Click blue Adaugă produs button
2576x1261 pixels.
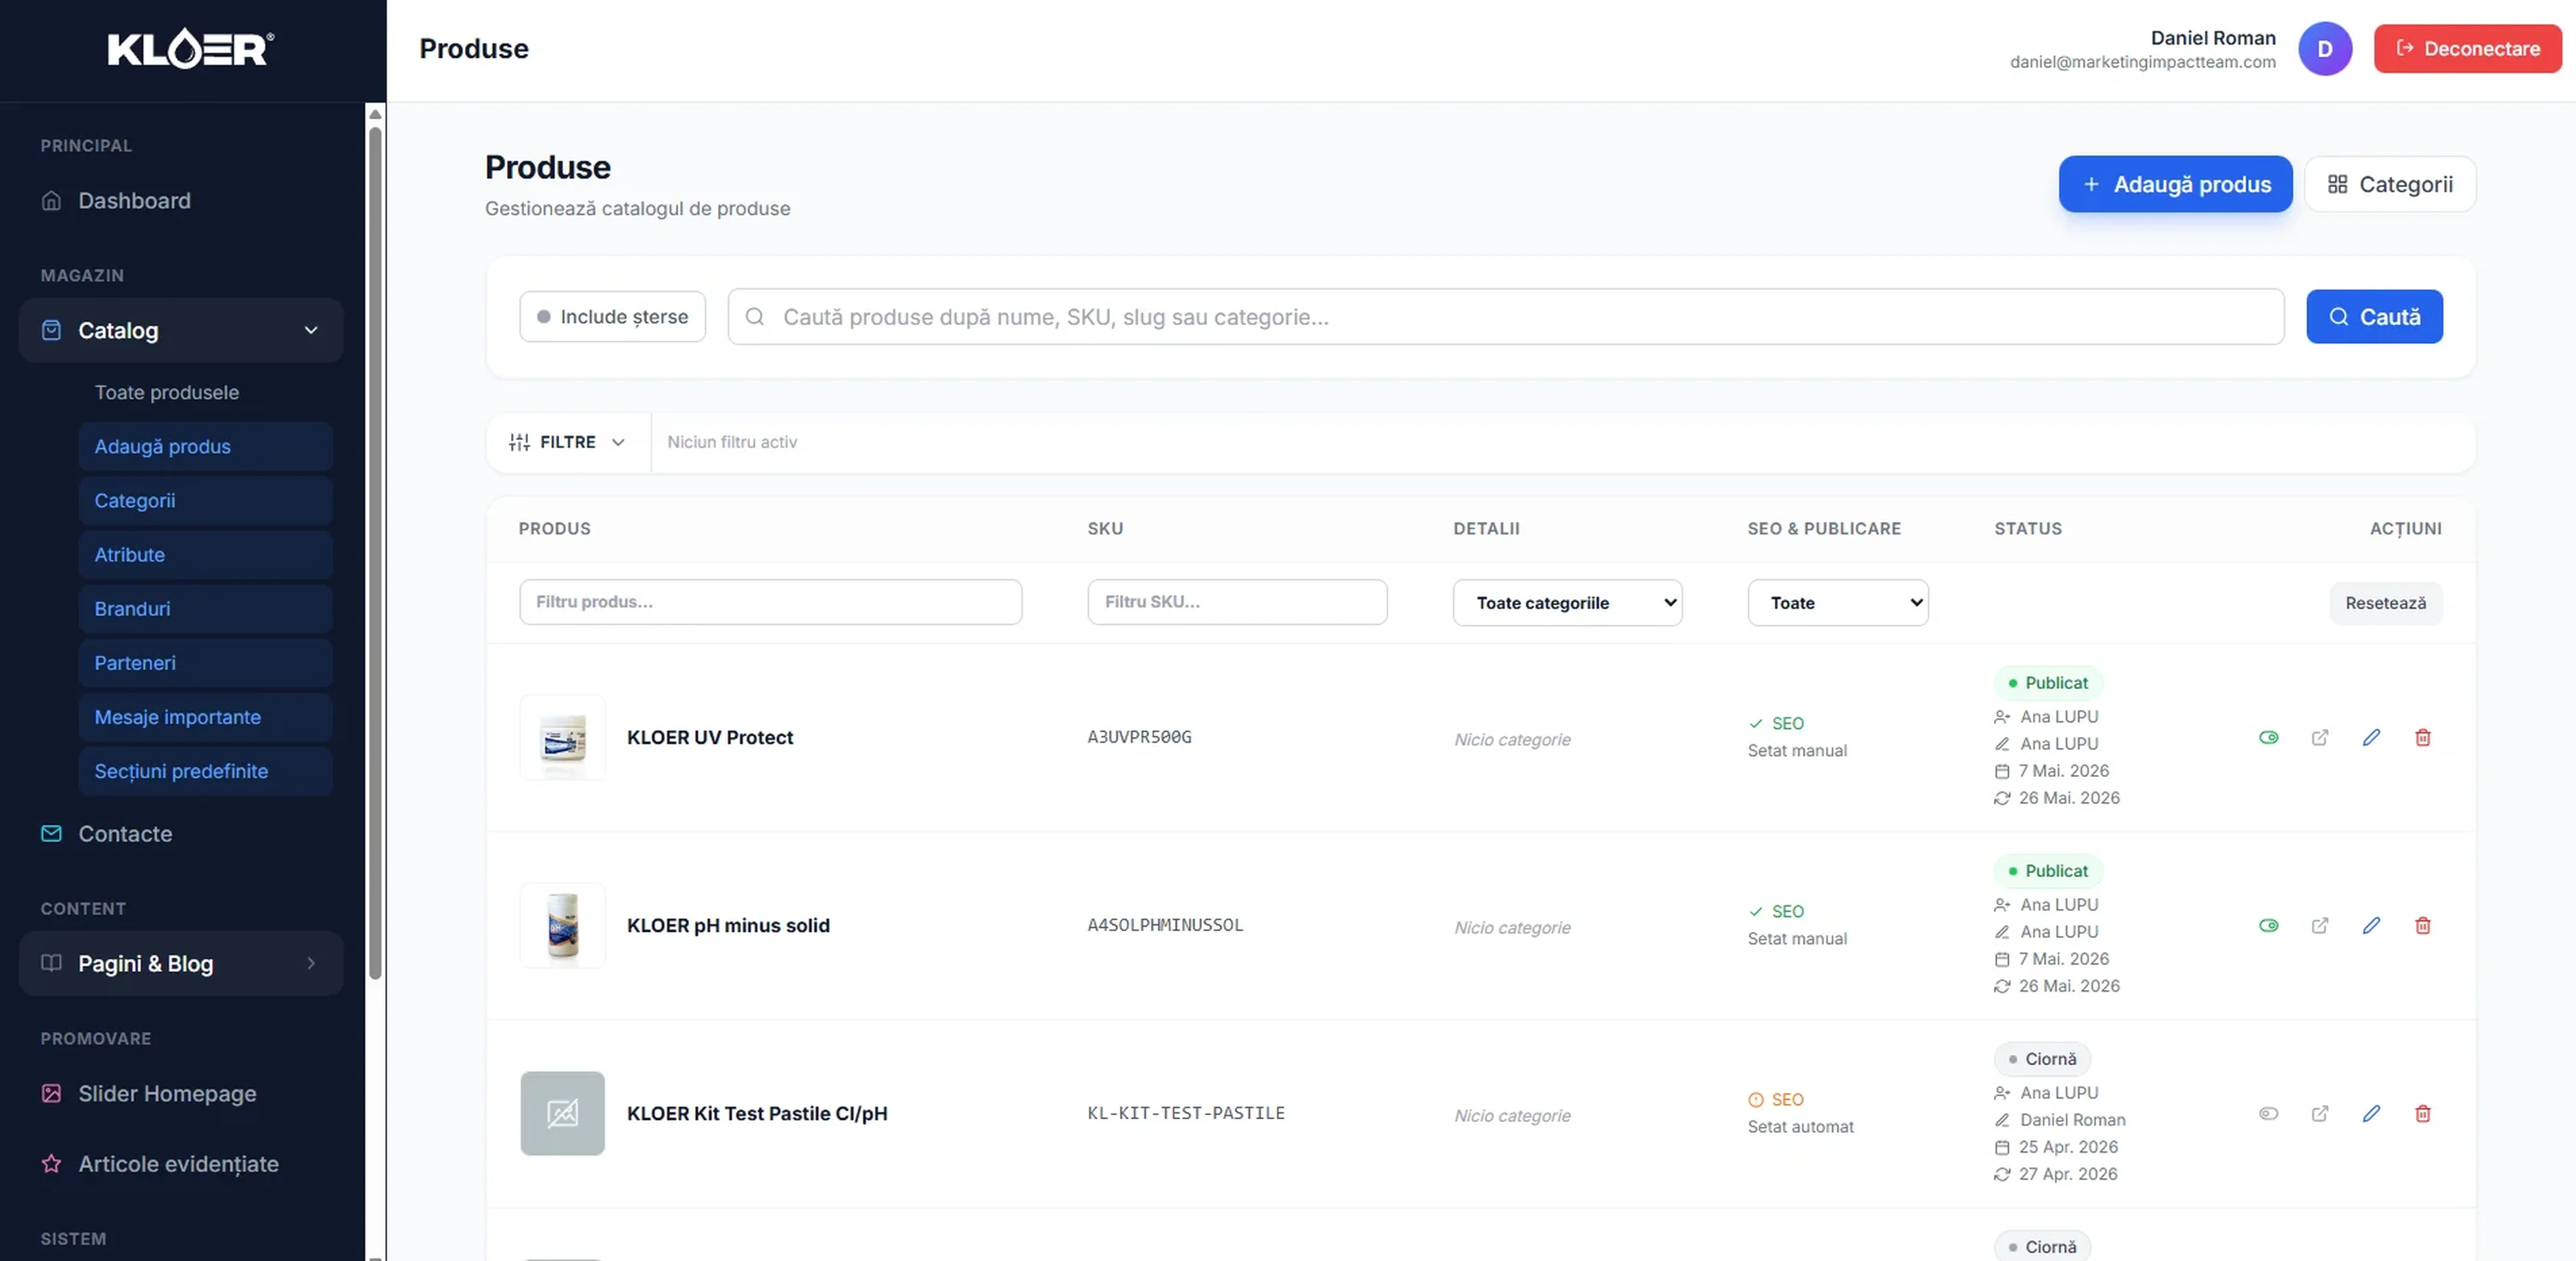click(2175, 184)
